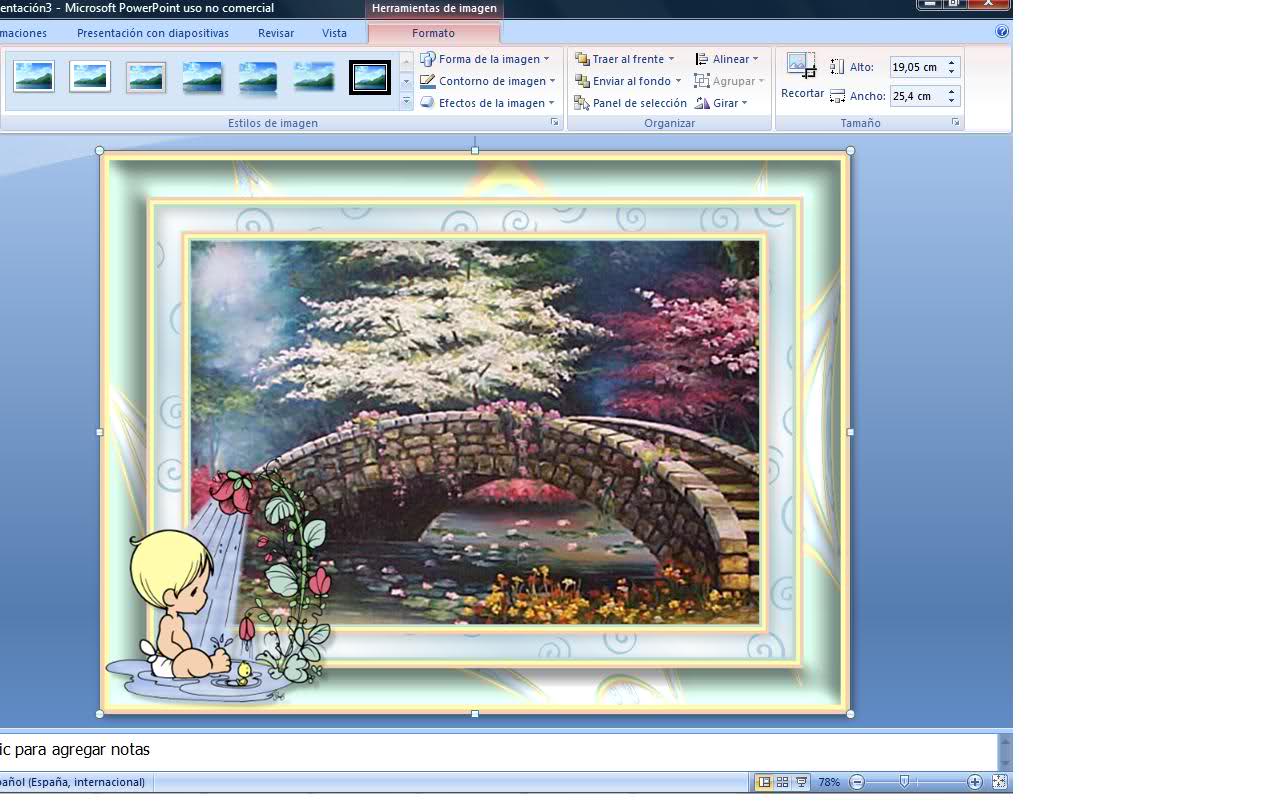Open the Presentación con diapositivas tab
The height and width of the screenshot is (801, 1280).
click(x=153, y=33)
